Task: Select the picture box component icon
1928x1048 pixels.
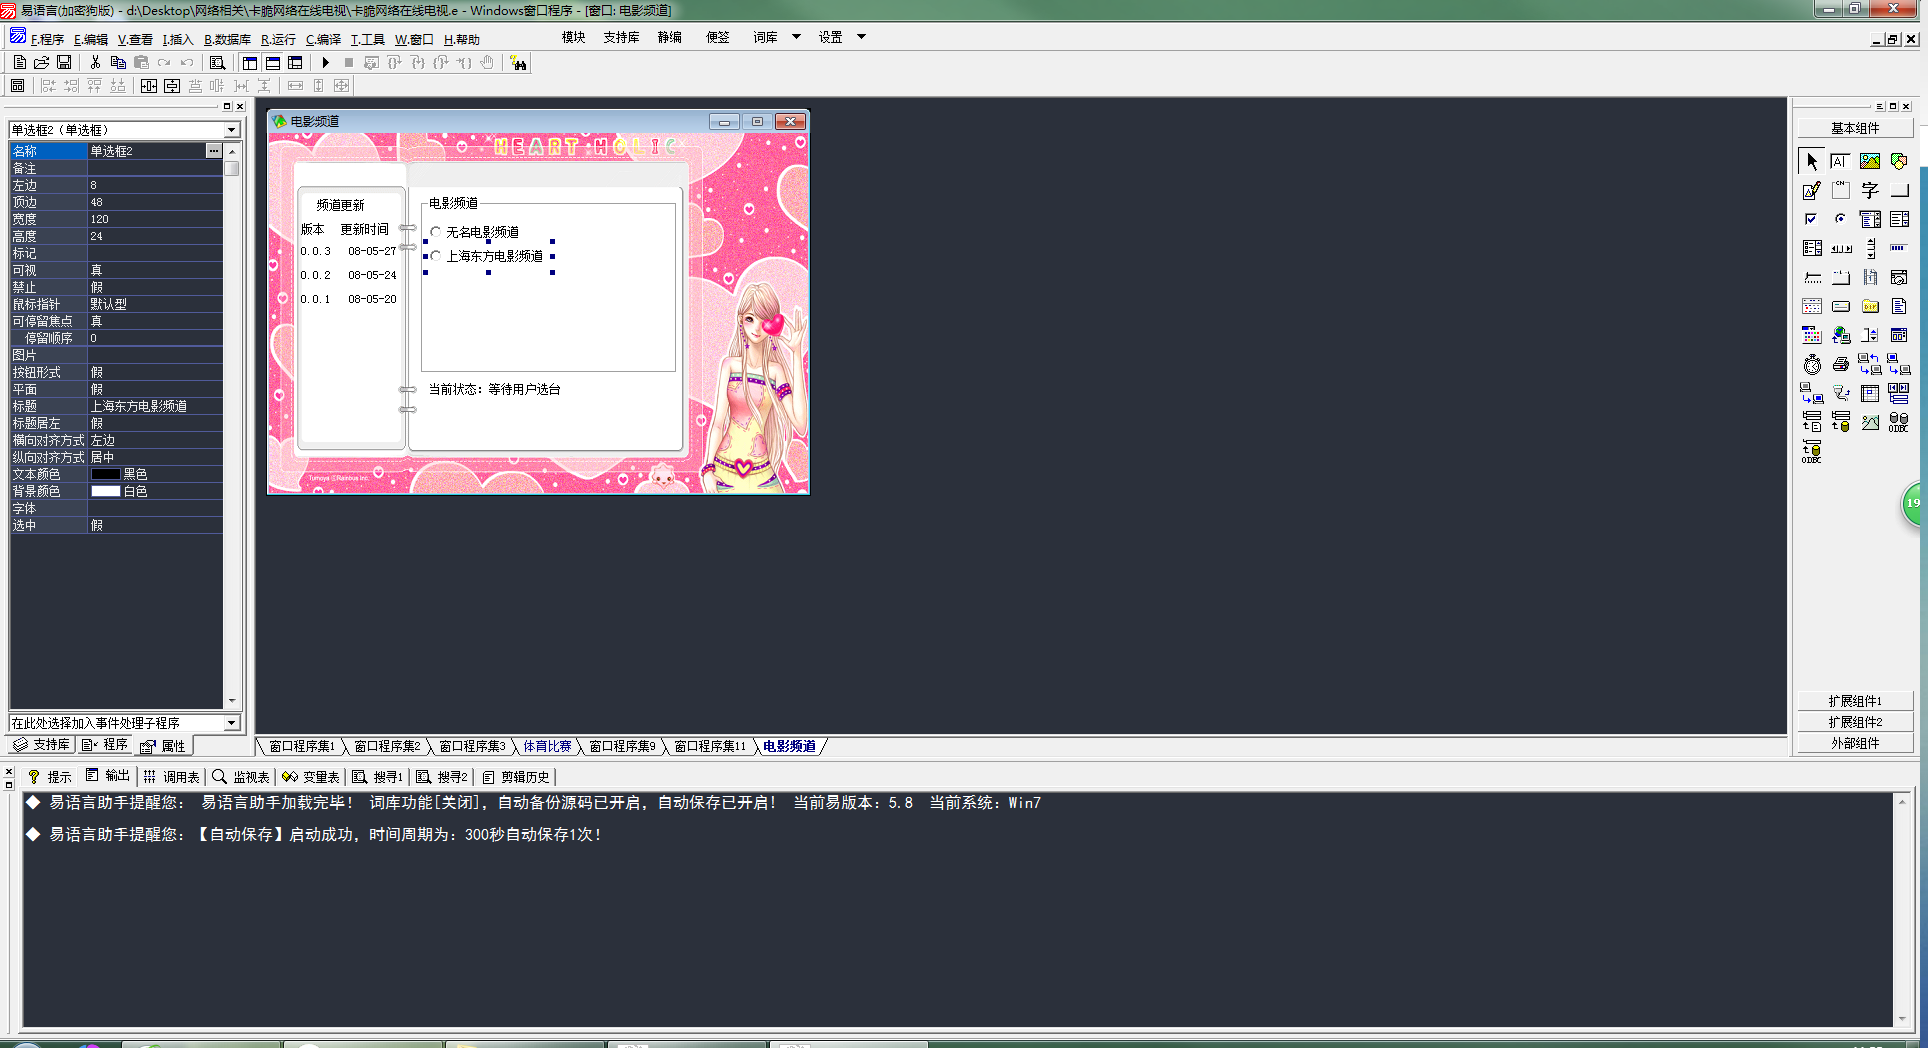Action: tap(1870, 161)
